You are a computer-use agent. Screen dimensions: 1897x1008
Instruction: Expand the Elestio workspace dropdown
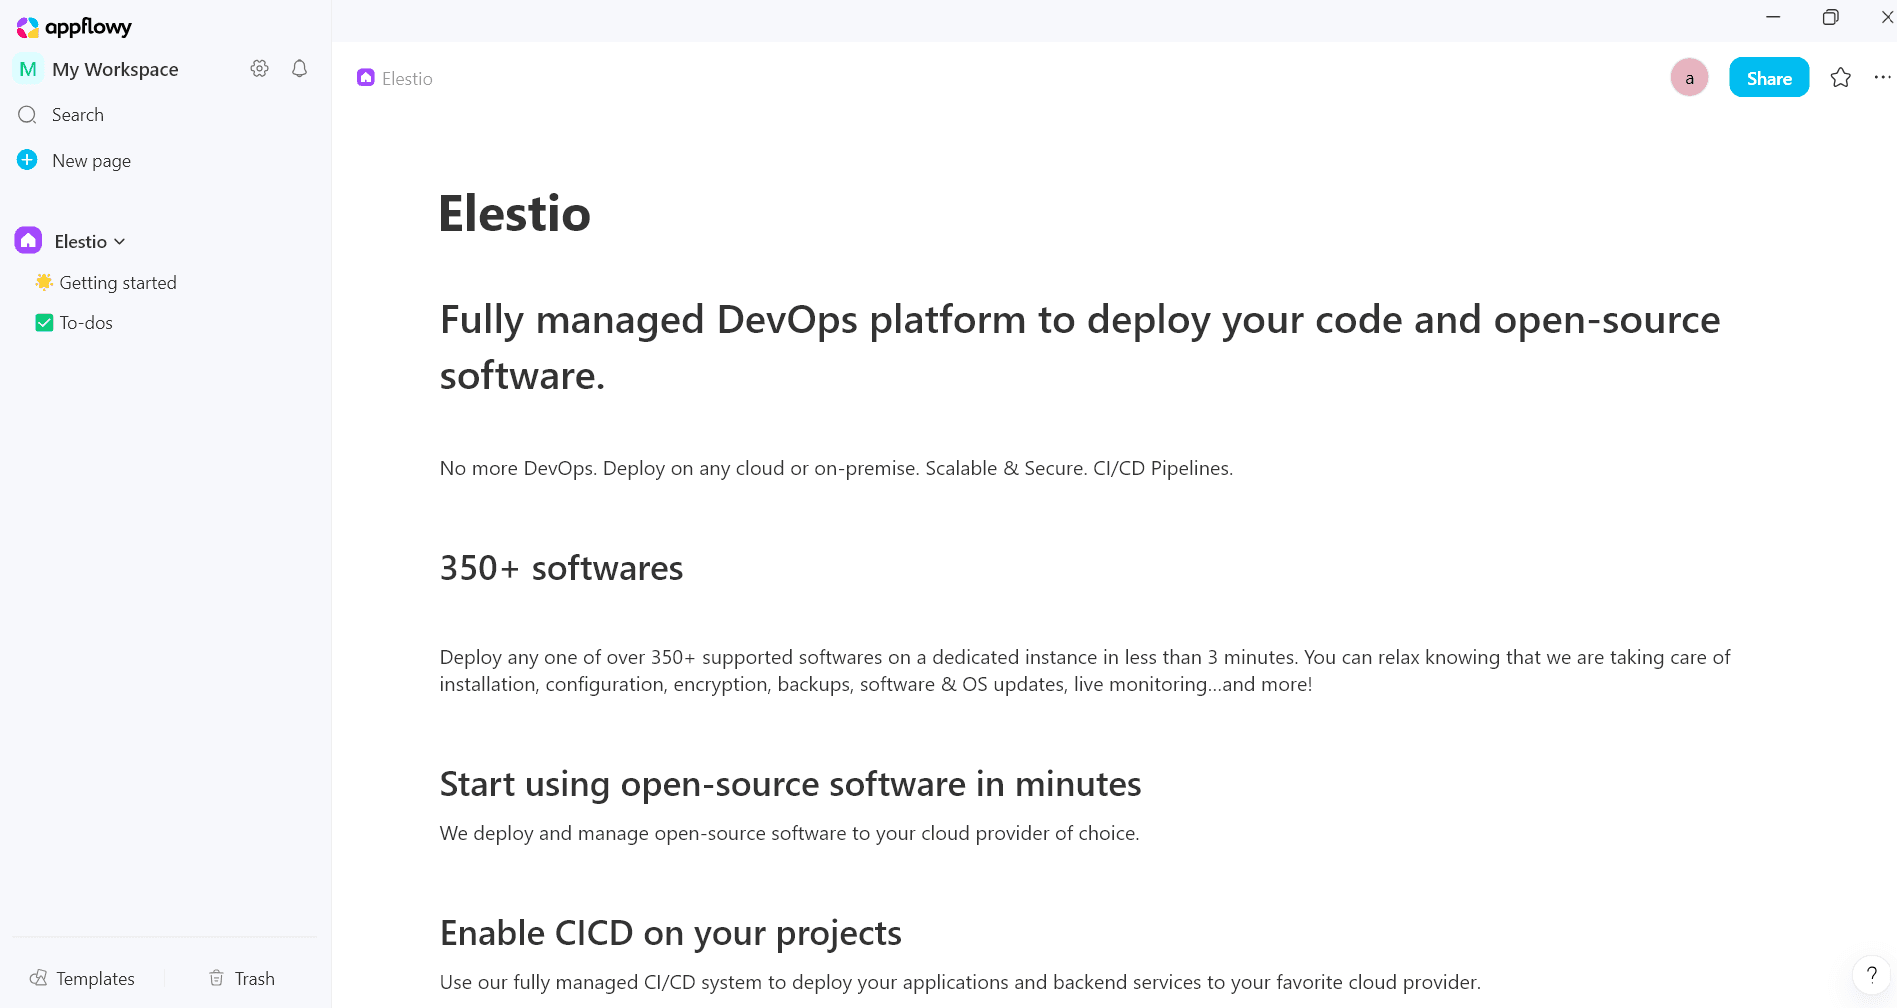point(120,241)
